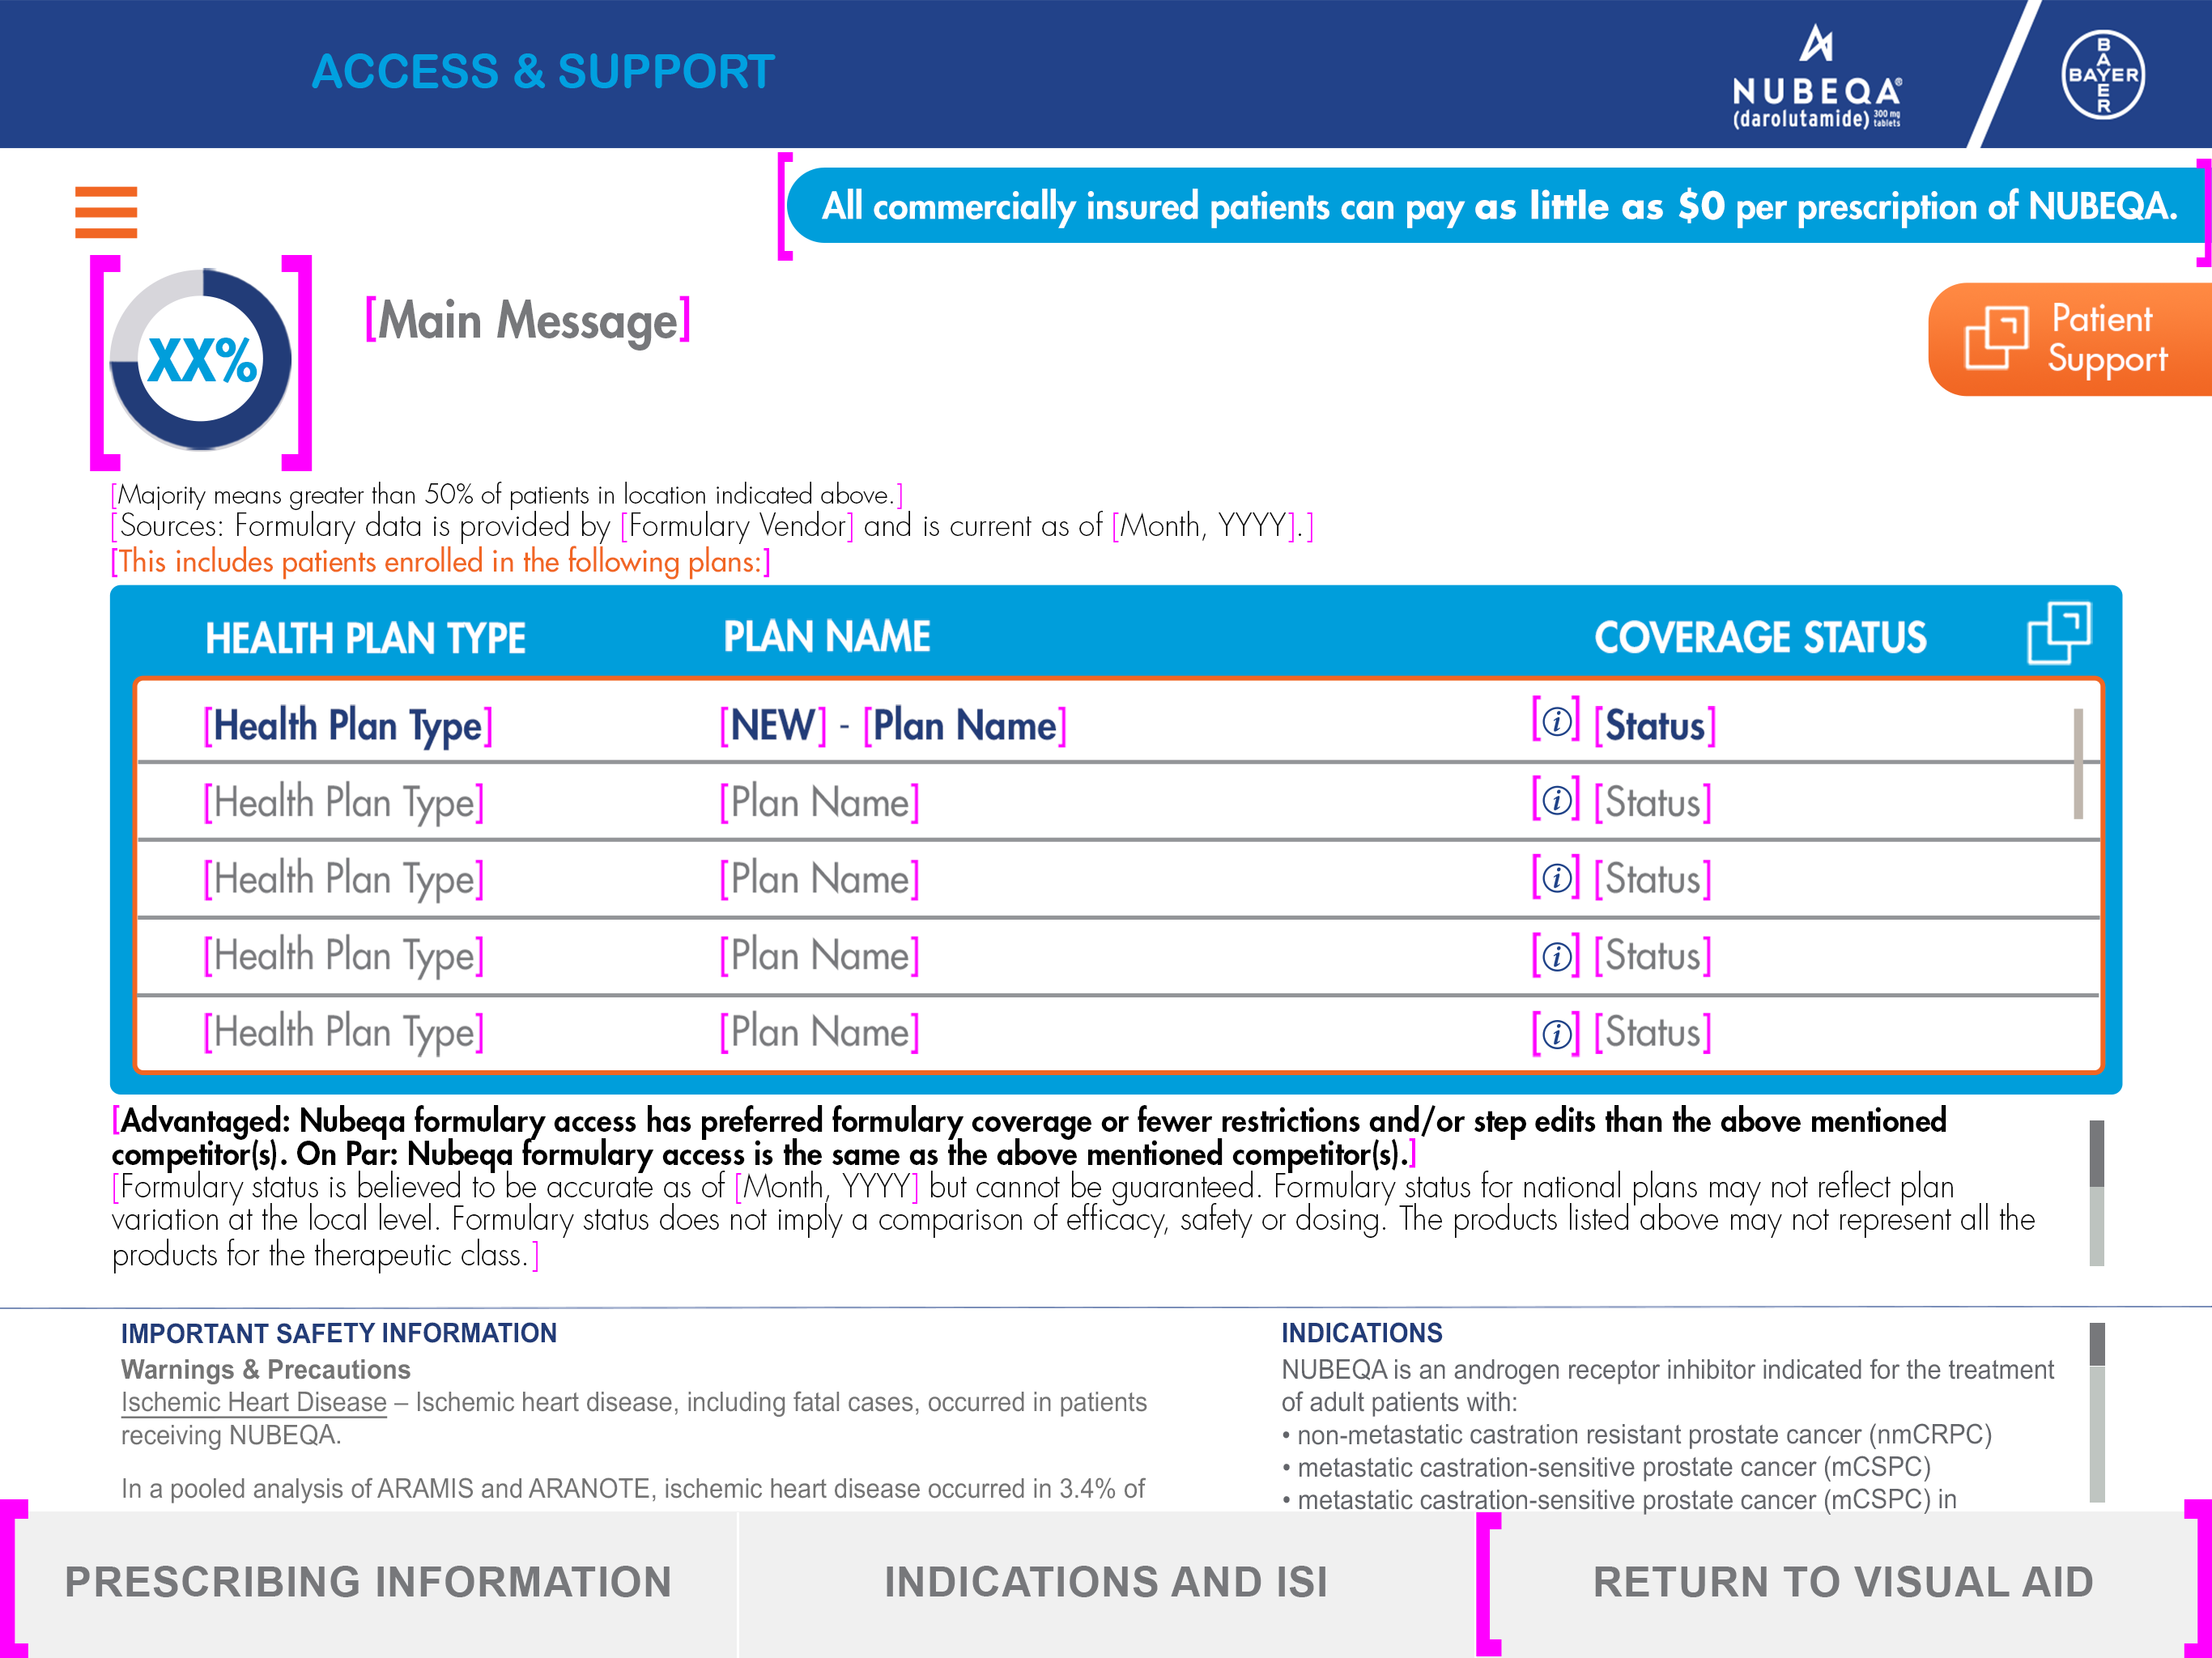Click the Warnings & Precautions subheading
This screenshot has height=1658, width=2212.
[266, 1369]
